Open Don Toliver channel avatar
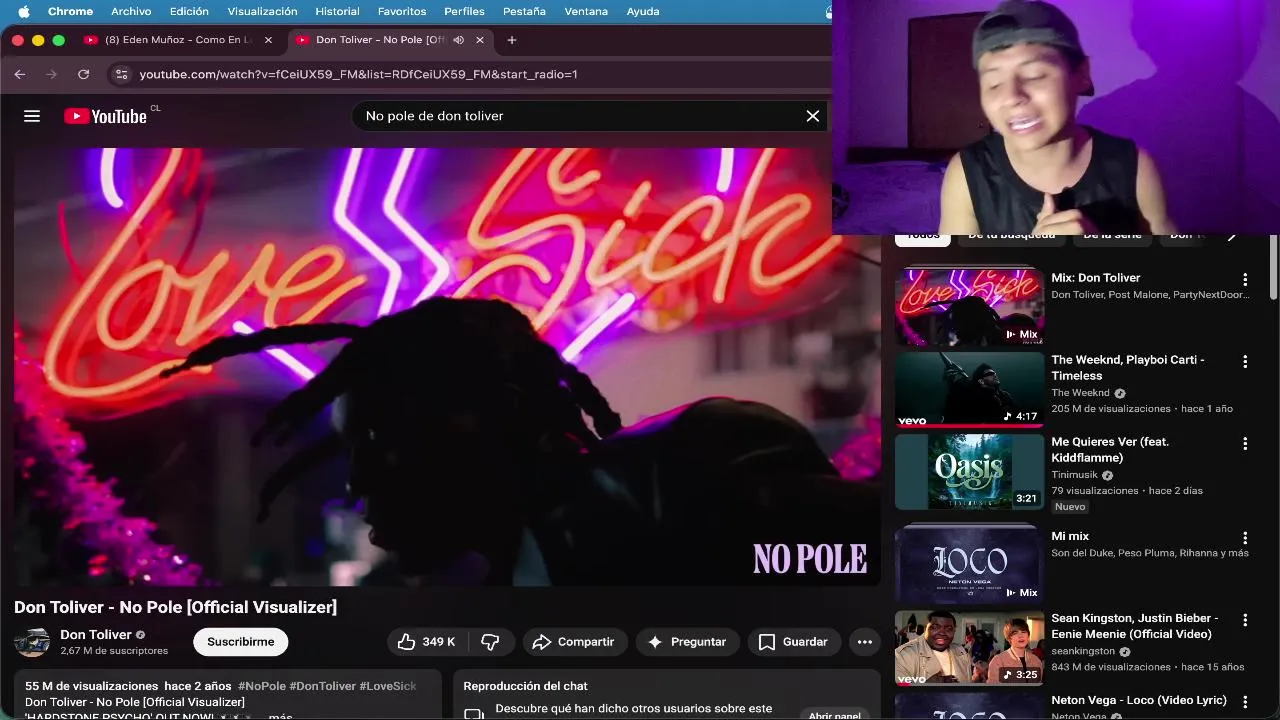Image resolution: width=1280 pixels, height=720 pixels. 32,642
